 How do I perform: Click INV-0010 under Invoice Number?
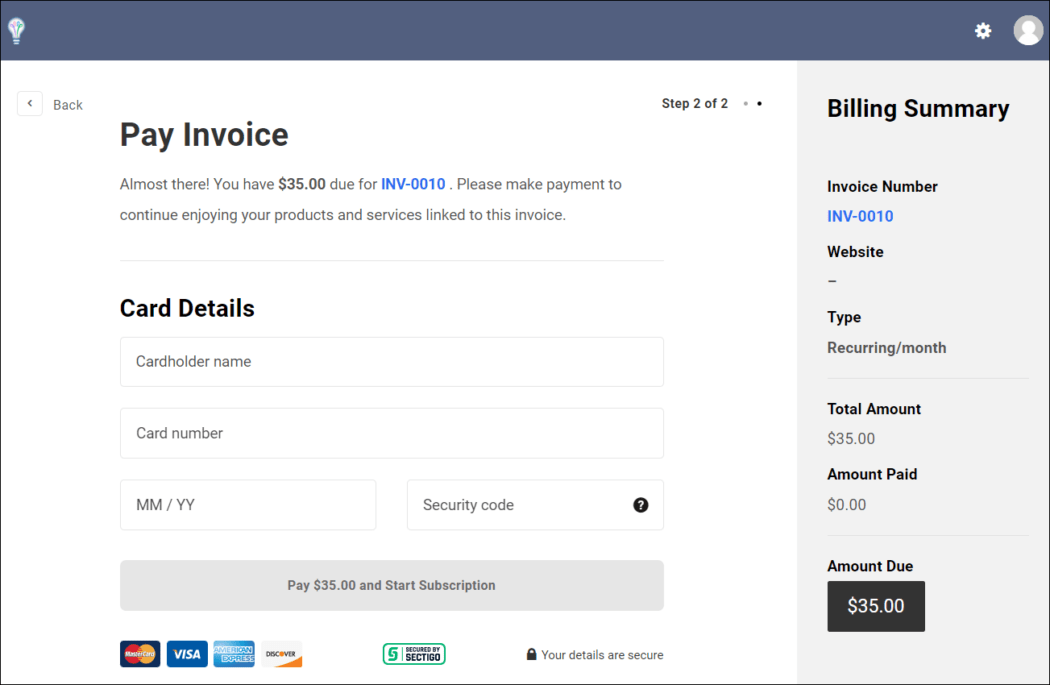860,216
